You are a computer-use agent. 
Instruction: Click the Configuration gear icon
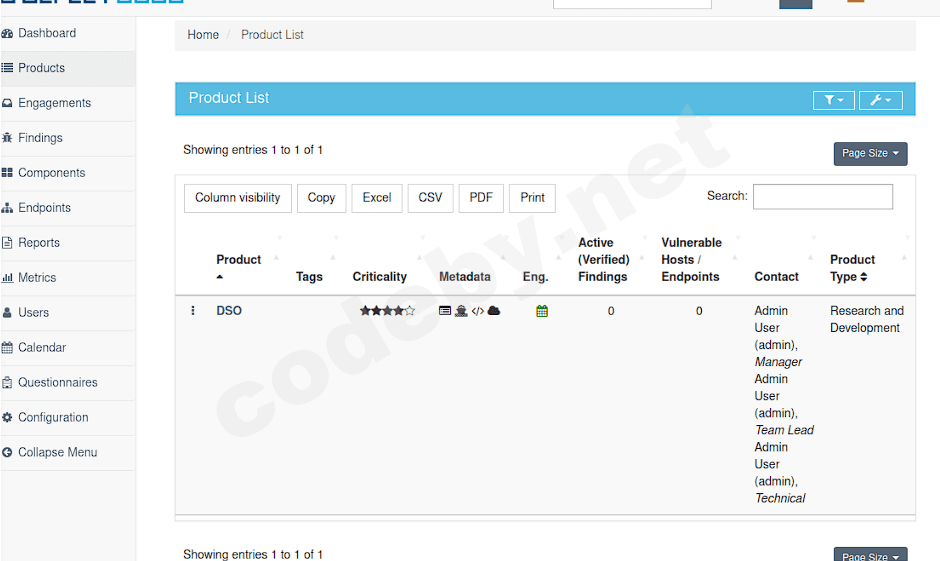7,417
